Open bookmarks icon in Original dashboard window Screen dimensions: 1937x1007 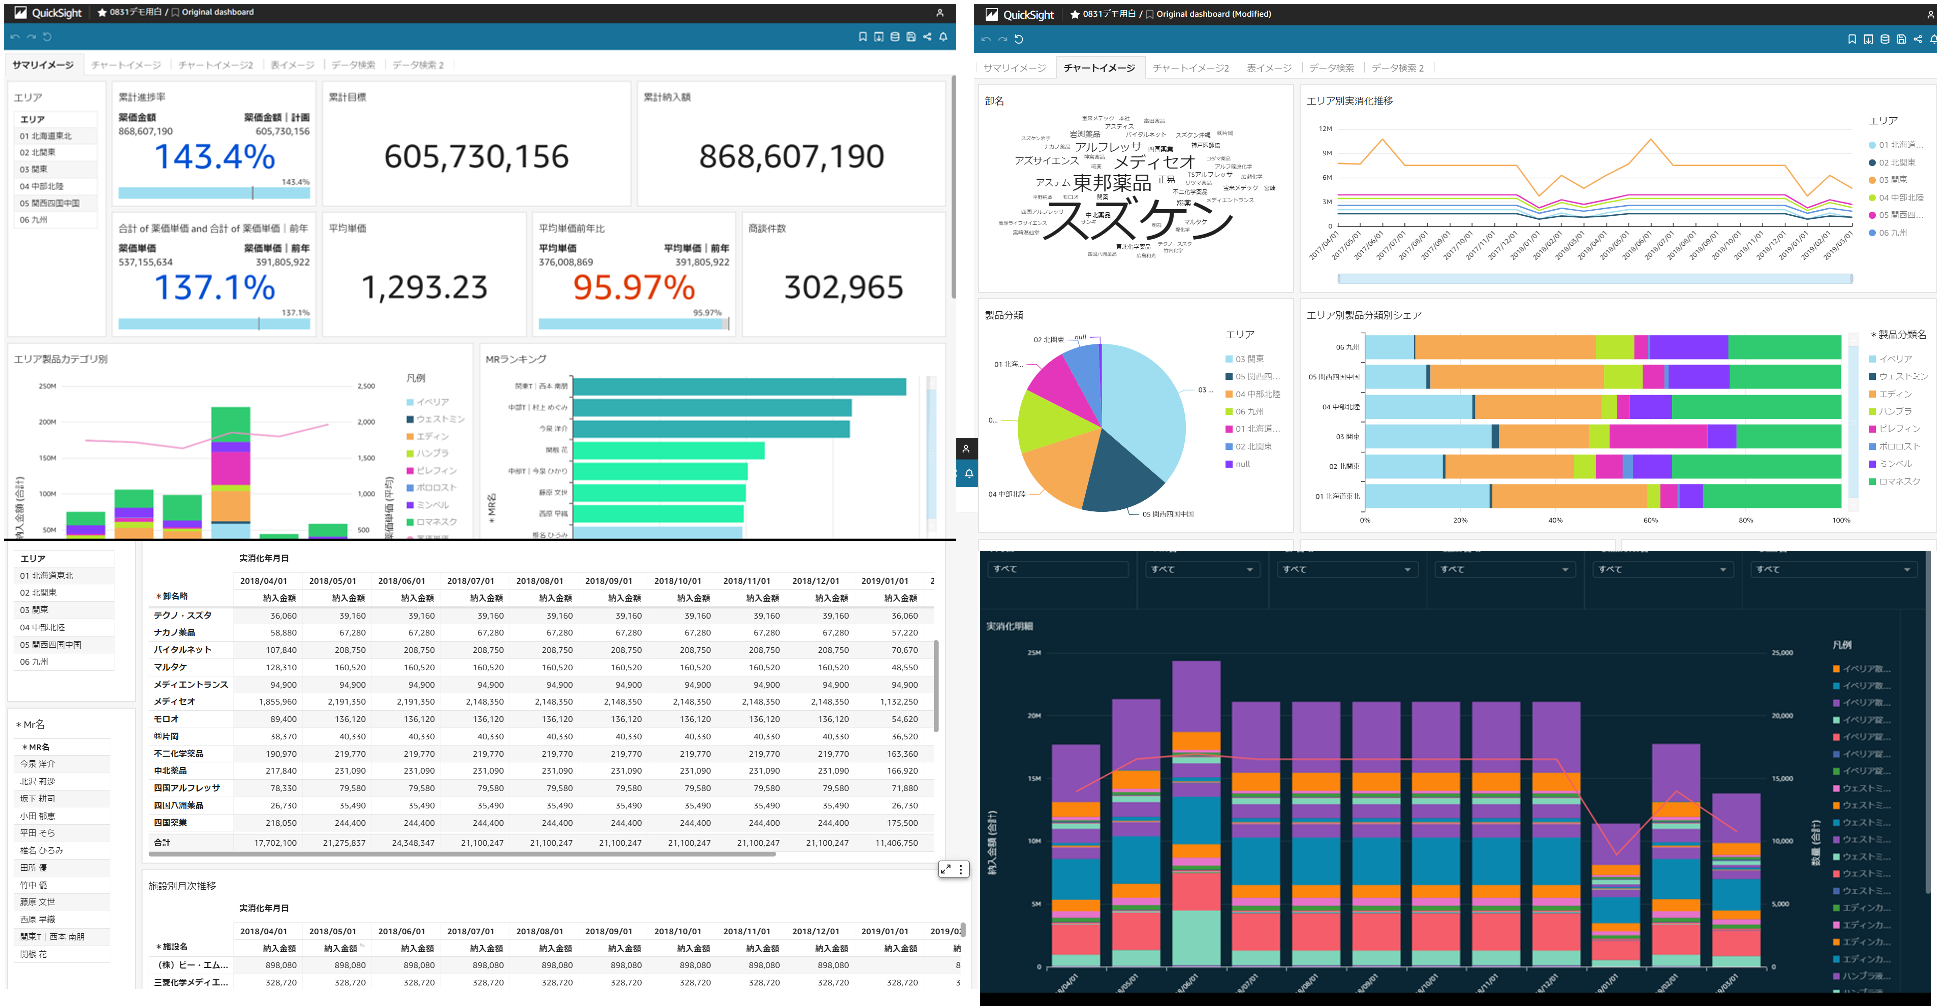(x=863, y=37)
